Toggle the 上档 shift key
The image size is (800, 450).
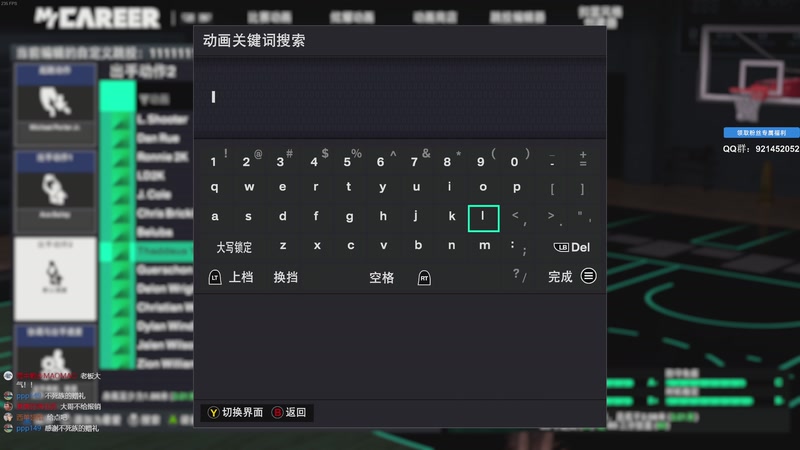241,277
